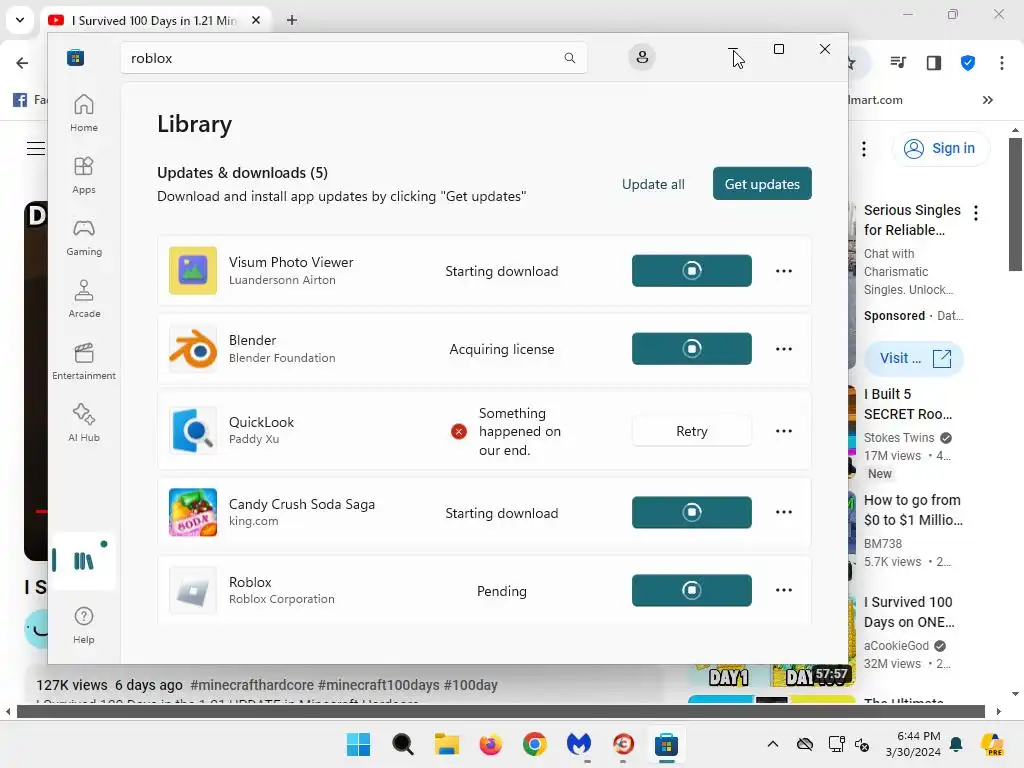Open "How to go from $0 to $1 Millio..." video
Screen dimensions: 1024x768
pyautogui.click(x=913, y=510)
